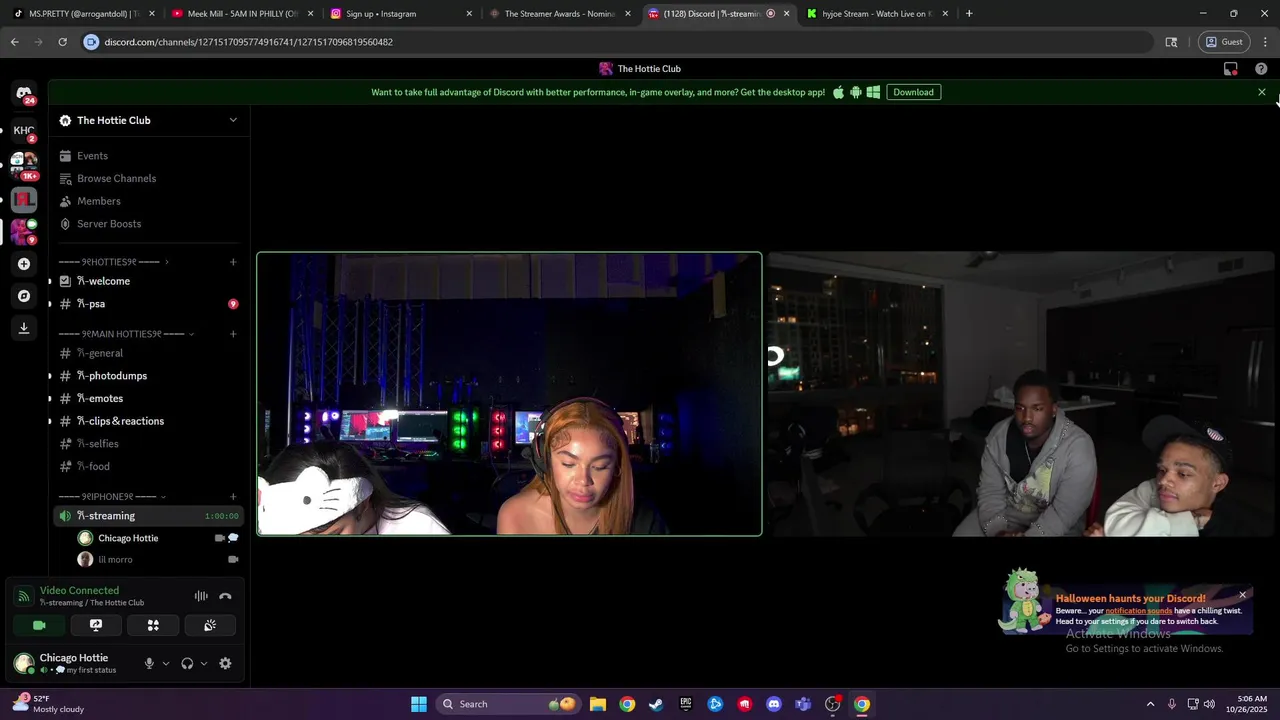Open User Settings gear icon
Viewport: 1280px width, 720px height.
coord(225,663)
